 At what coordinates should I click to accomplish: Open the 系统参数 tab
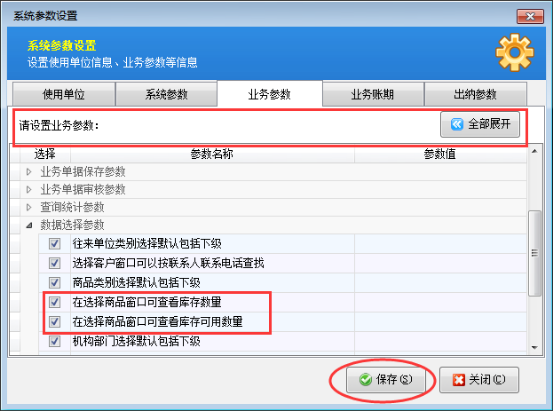tap(166, 94)
